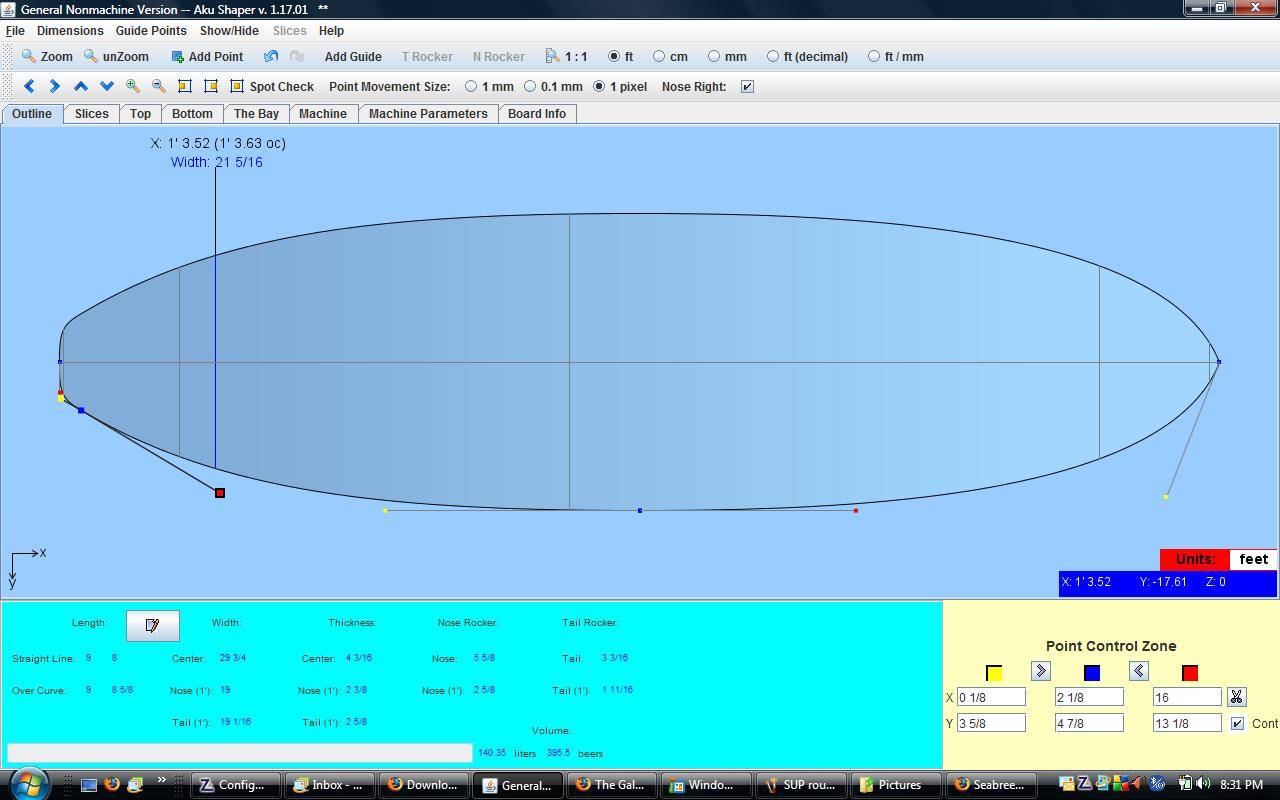Click the edit length pencil button
Image resolution: width=1280 pixels, height=800 pixels.
coord(152,625)
